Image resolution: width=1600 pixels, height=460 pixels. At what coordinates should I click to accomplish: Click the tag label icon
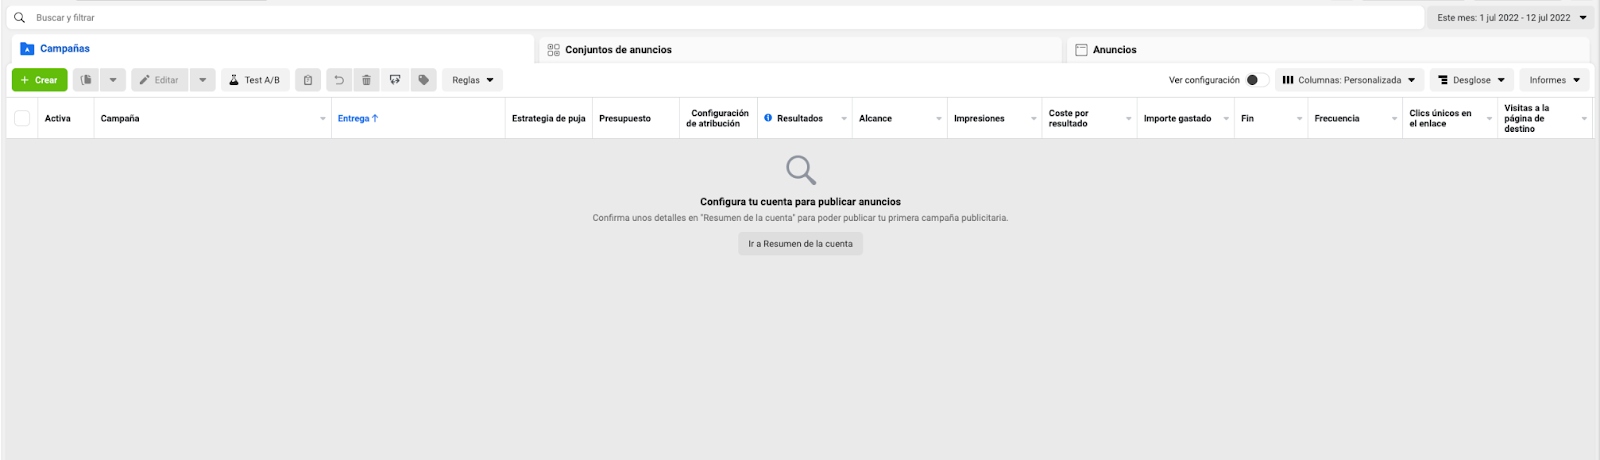pos(424,80)
